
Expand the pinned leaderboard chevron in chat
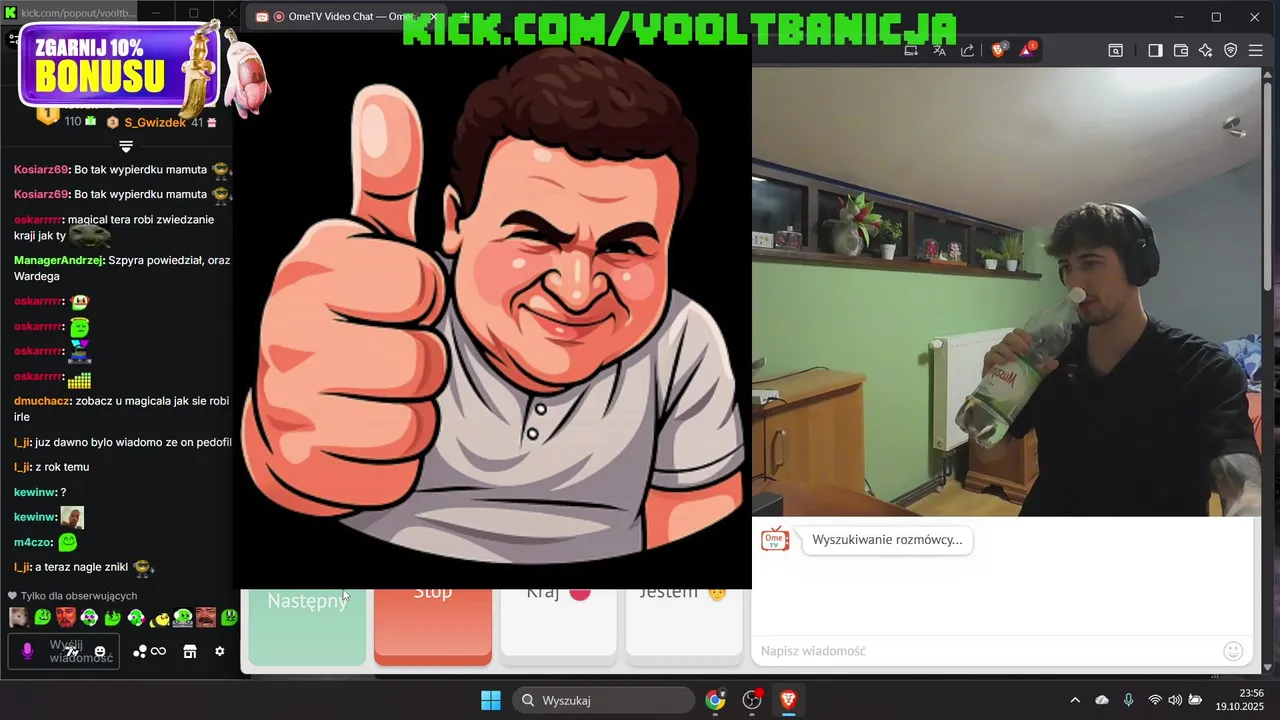point(126,146)
